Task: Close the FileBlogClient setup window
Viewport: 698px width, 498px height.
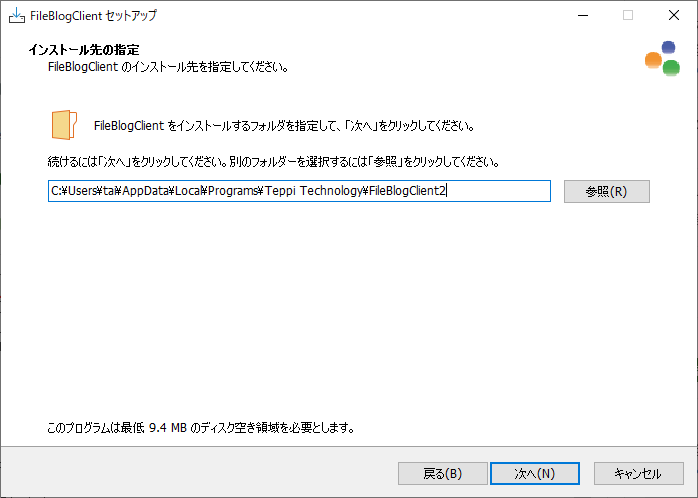Action: (x=675, y=16)
